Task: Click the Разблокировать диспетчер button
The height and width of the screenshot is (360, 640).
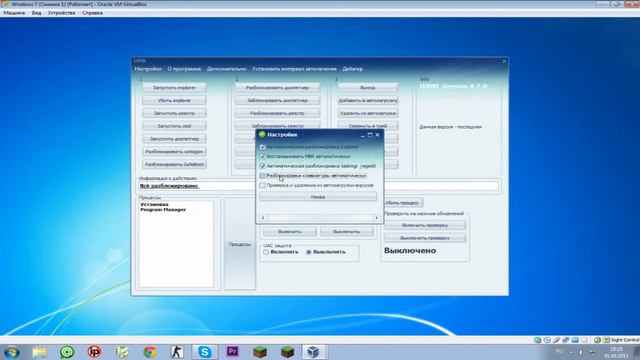Action: click(x=277, y=87)
